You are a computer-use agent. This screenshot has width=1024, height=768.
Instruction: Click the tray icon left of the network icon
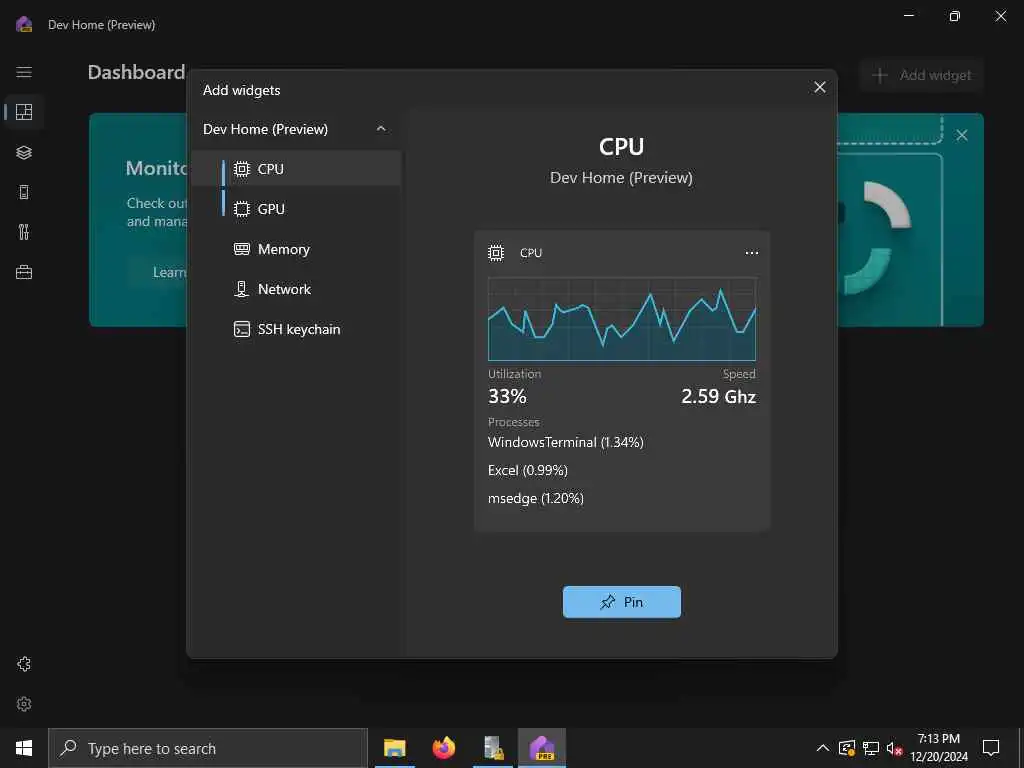[x=846, y=748]
